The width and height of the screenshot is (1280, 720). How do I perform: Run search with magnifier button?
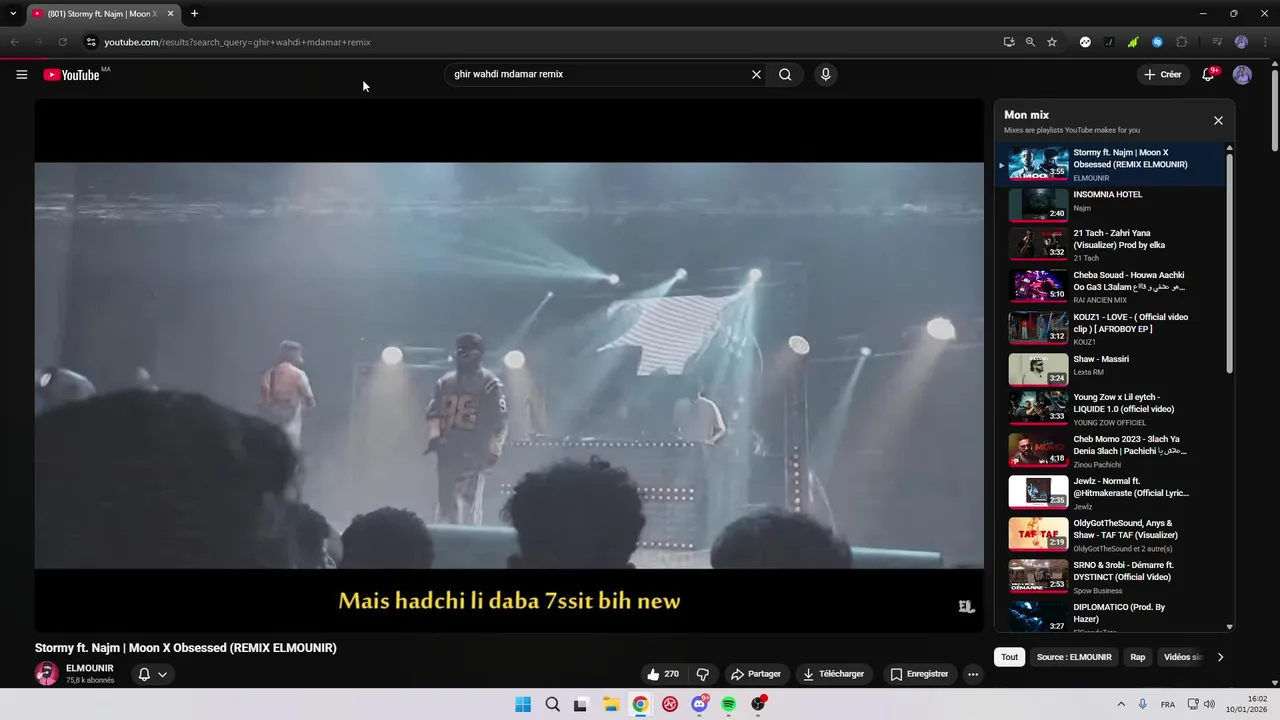point(785,74)
